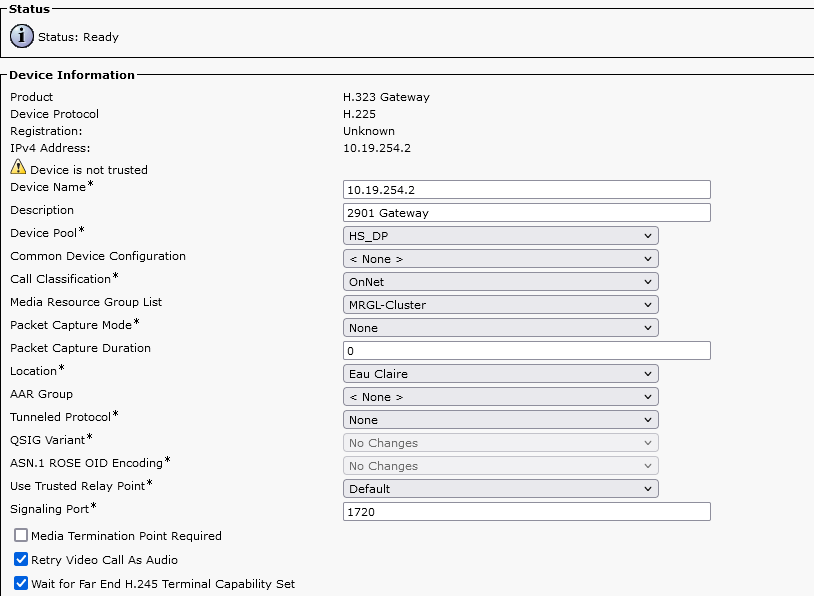Click the device not trusted warning icon

(x=18, y=168)
